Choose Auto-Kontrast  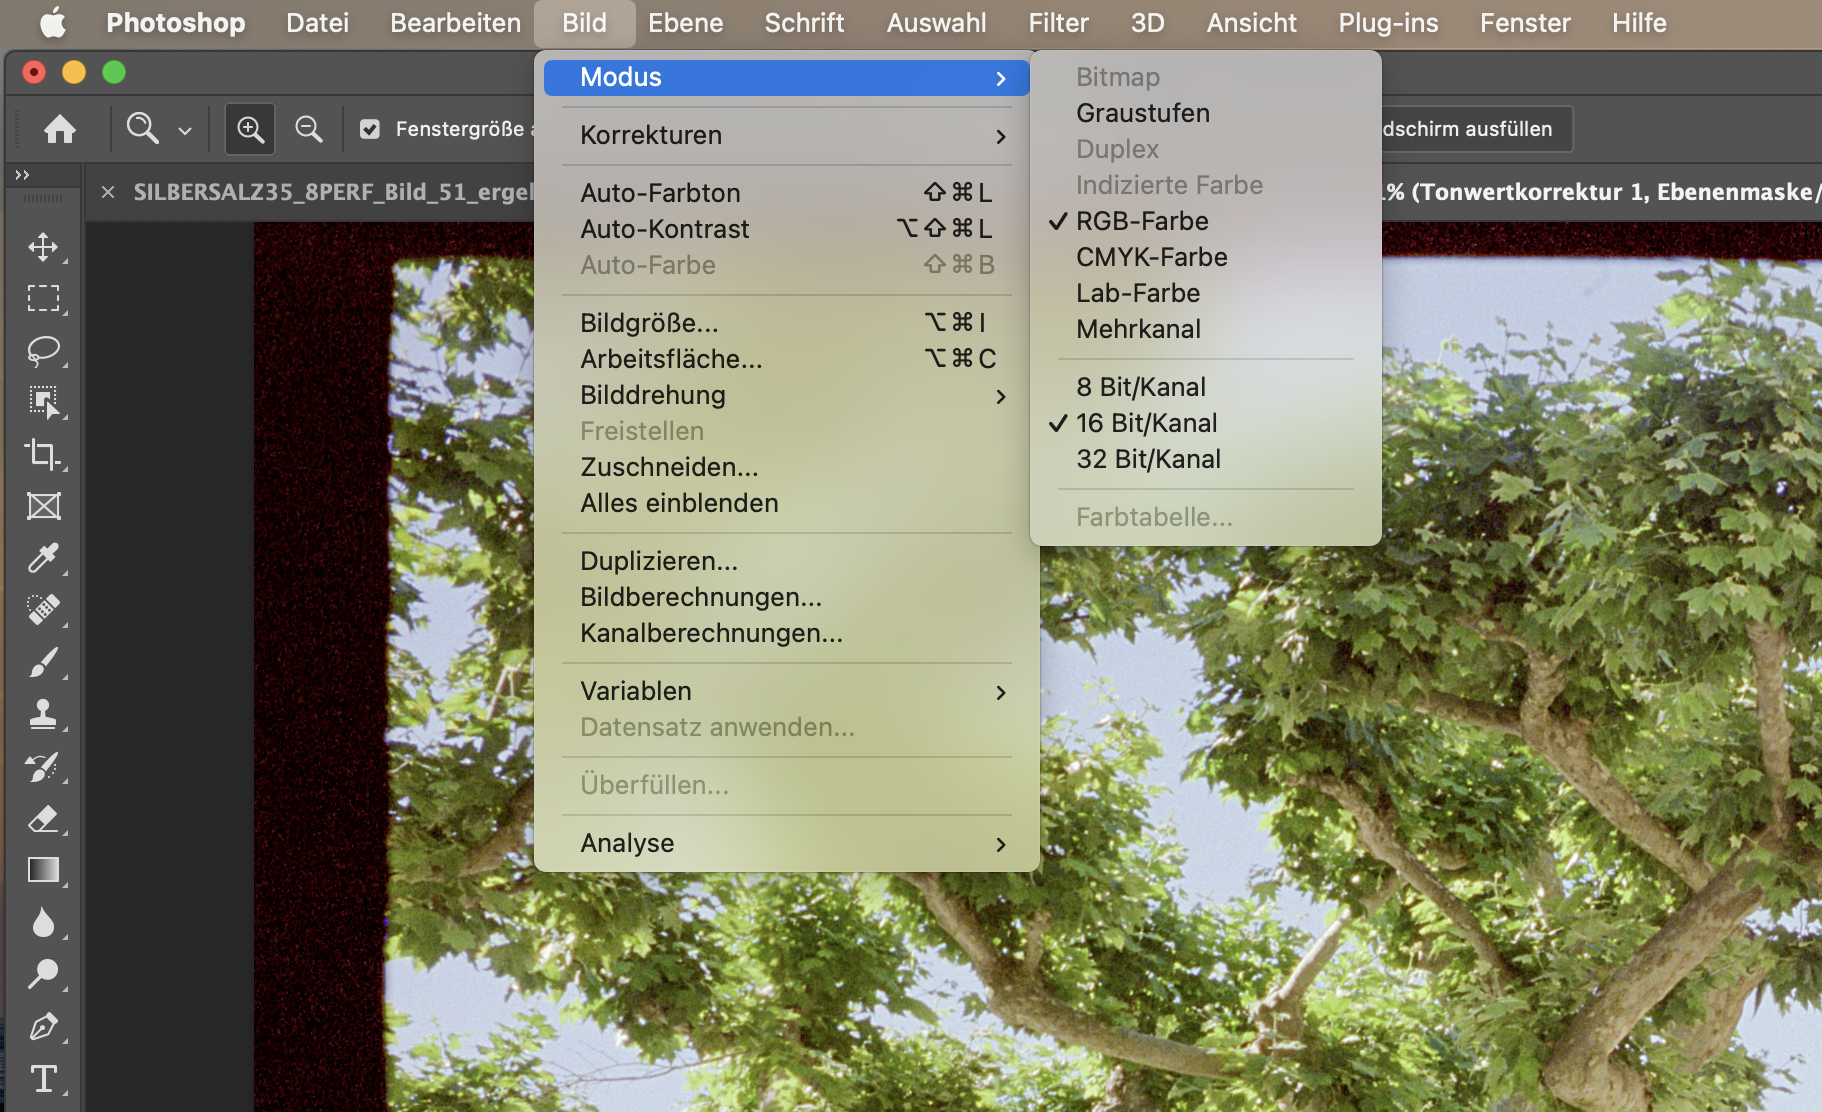(x=786, y=229)
